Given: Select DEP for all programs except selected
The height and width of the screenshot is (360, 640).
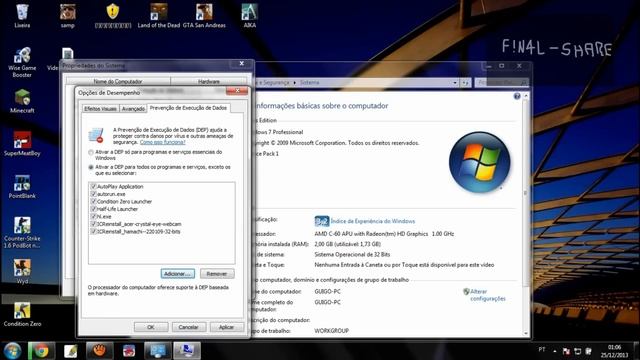Looking at the screenshot, I should [x=91, y=167].
